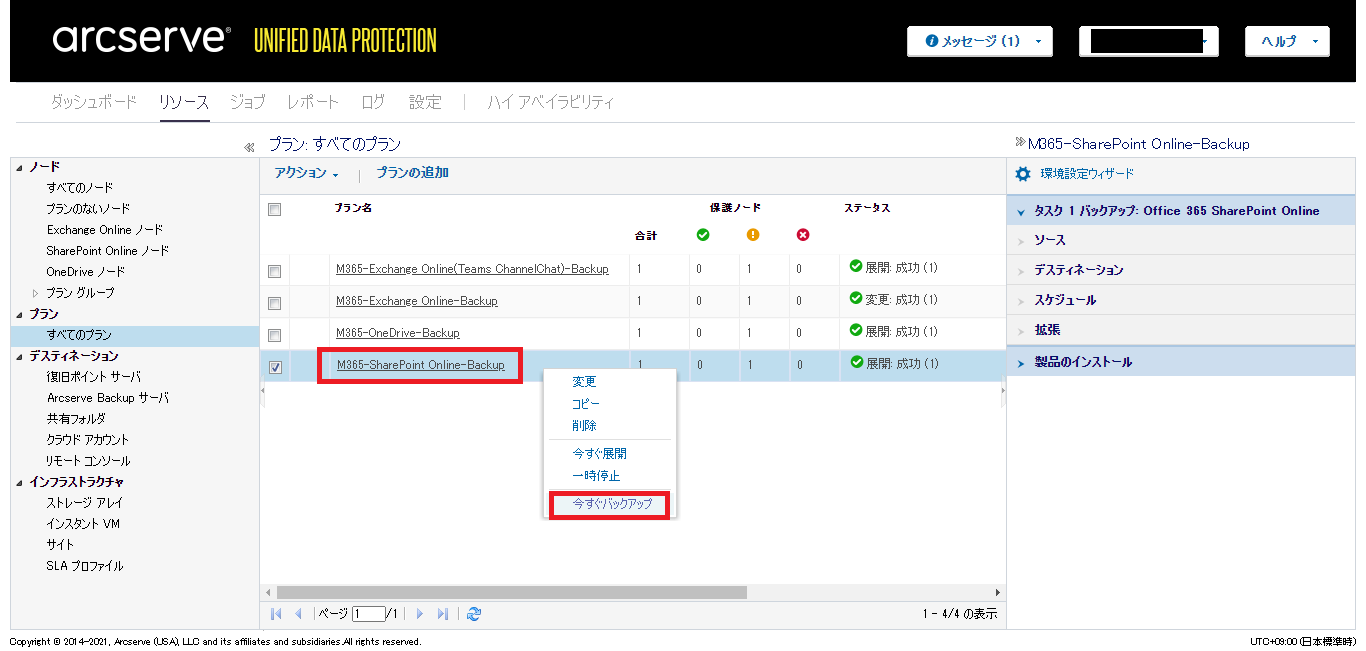Click the horizontal scrollbar of plan list

click(512, 592)
